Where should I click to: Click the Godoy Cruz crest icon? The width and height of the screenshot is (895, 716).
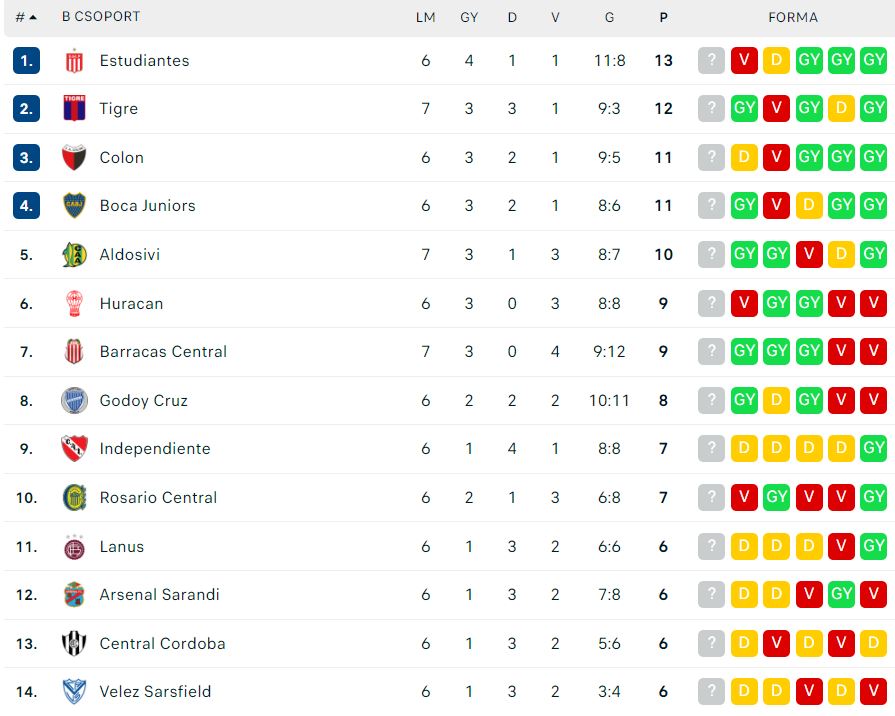[x=74, y=400]
